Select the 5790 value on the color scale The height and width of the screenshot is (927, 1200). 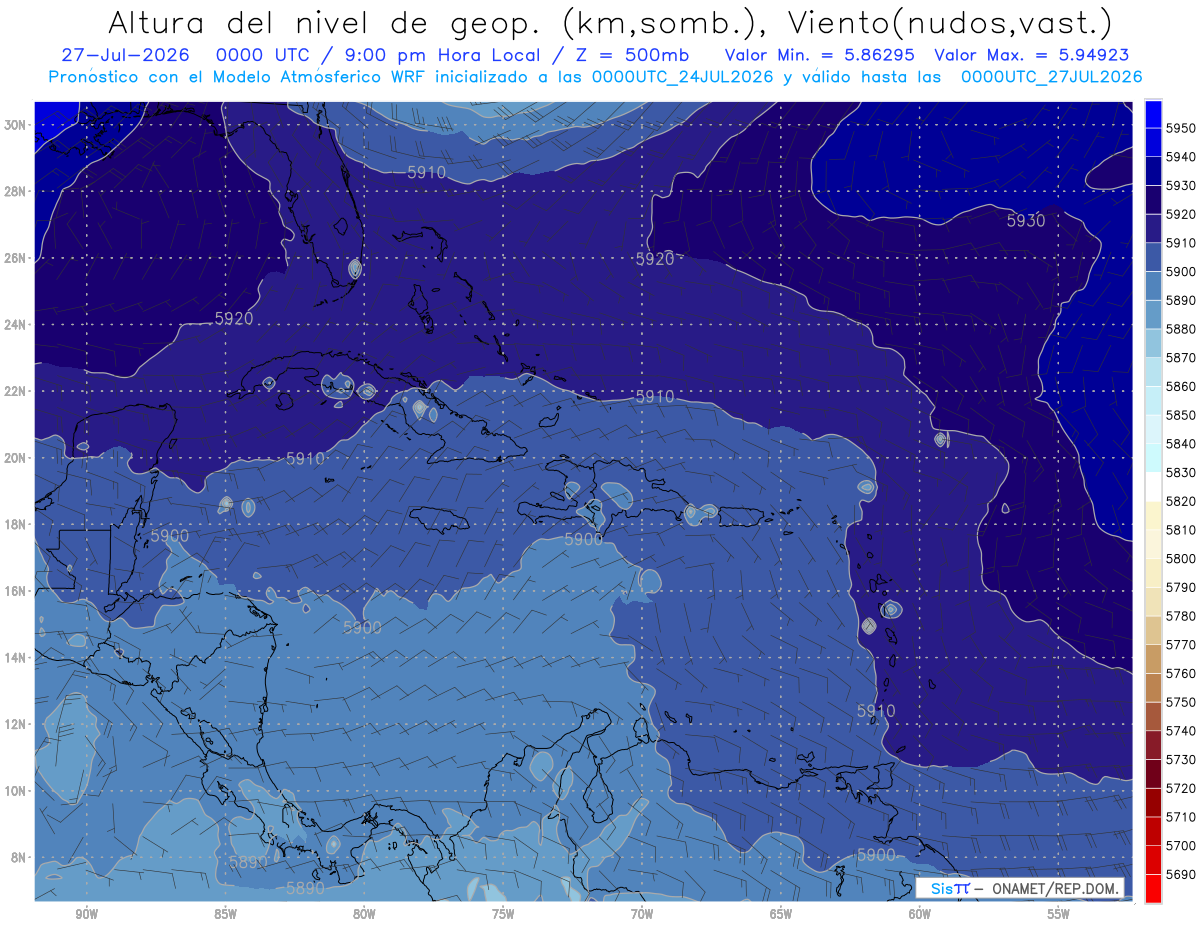[x=1180, y=587]
